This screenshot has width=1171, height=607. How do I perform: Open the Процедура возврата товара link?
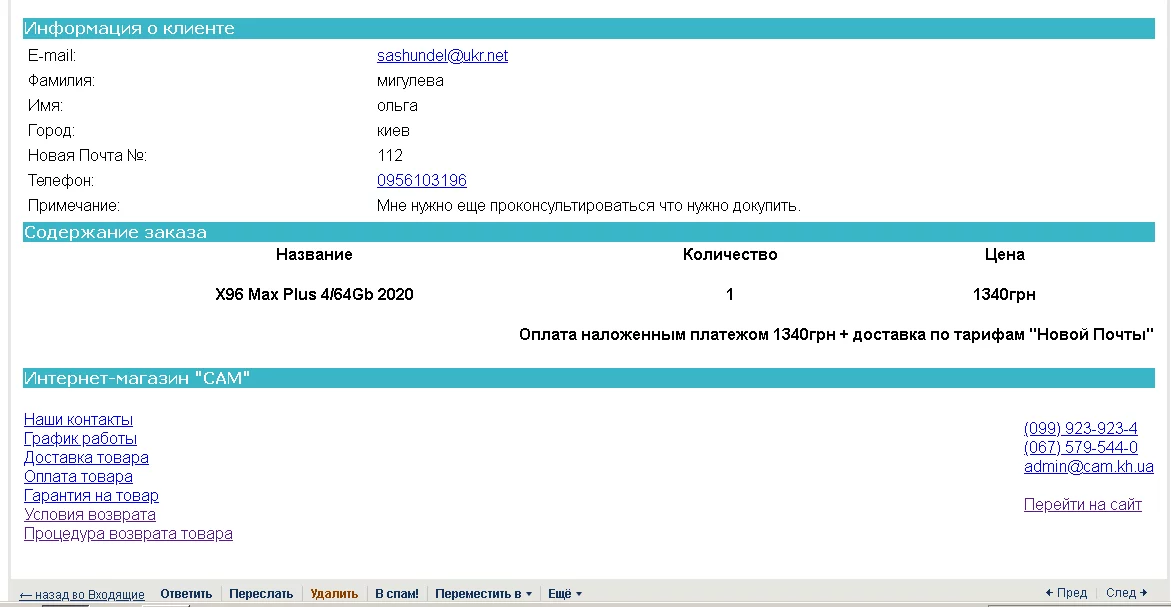[x=128, y=534]
